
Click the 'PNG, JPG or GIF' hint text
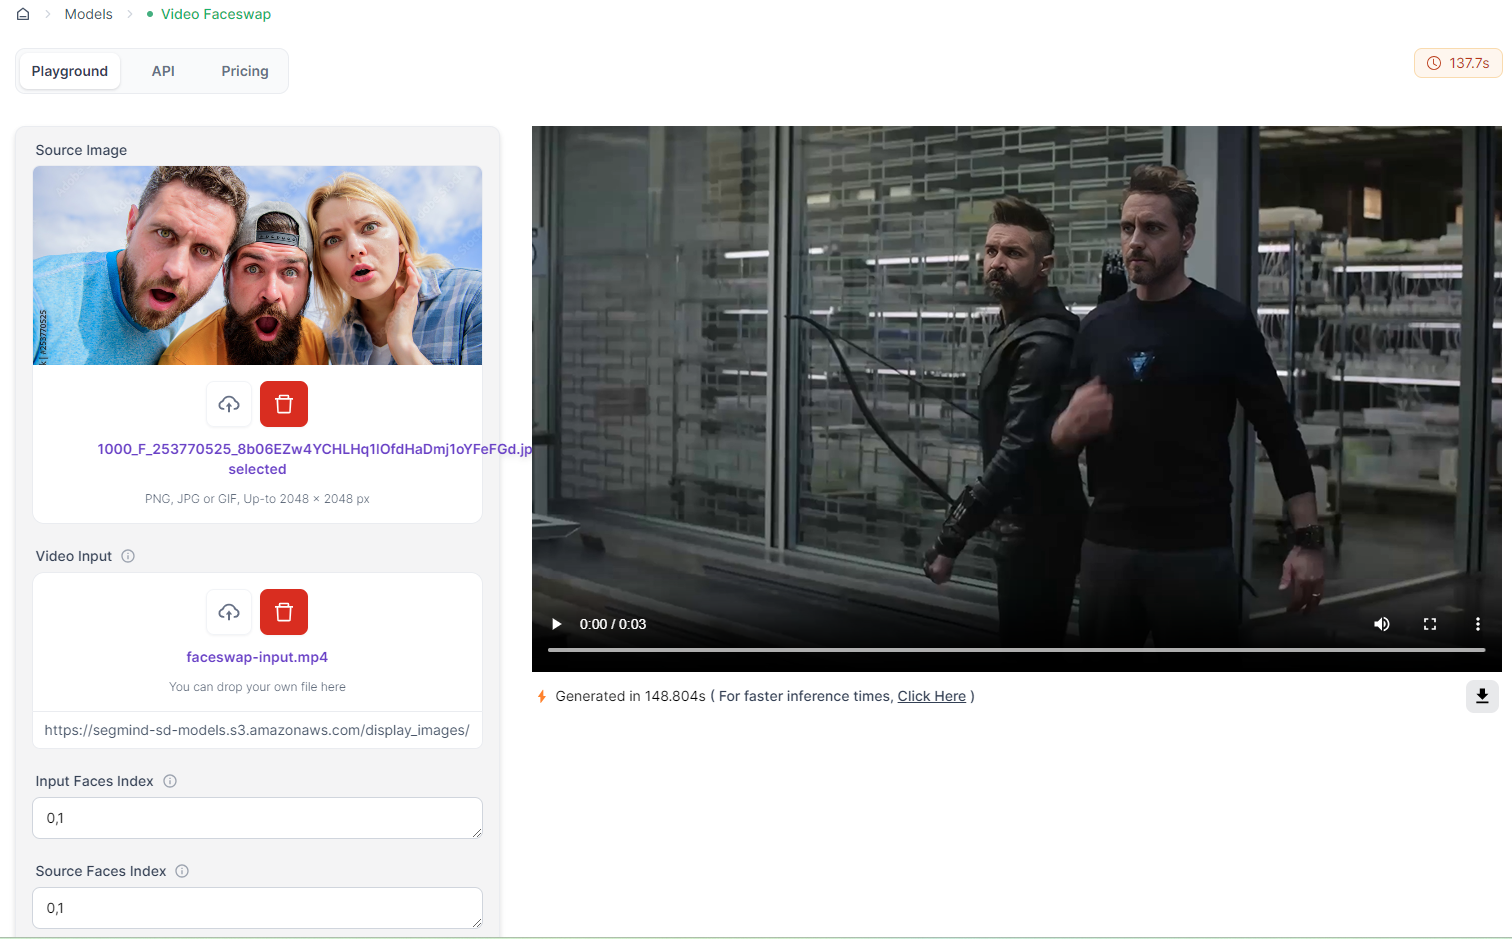tap(257, 499)
